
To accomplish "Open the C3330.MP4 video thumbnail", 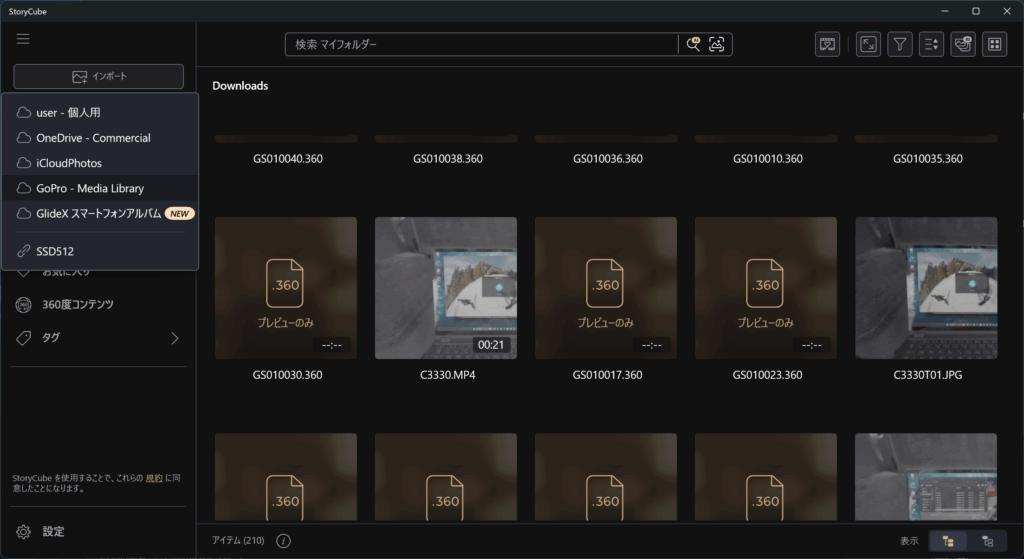I will [x=446, y=288].
